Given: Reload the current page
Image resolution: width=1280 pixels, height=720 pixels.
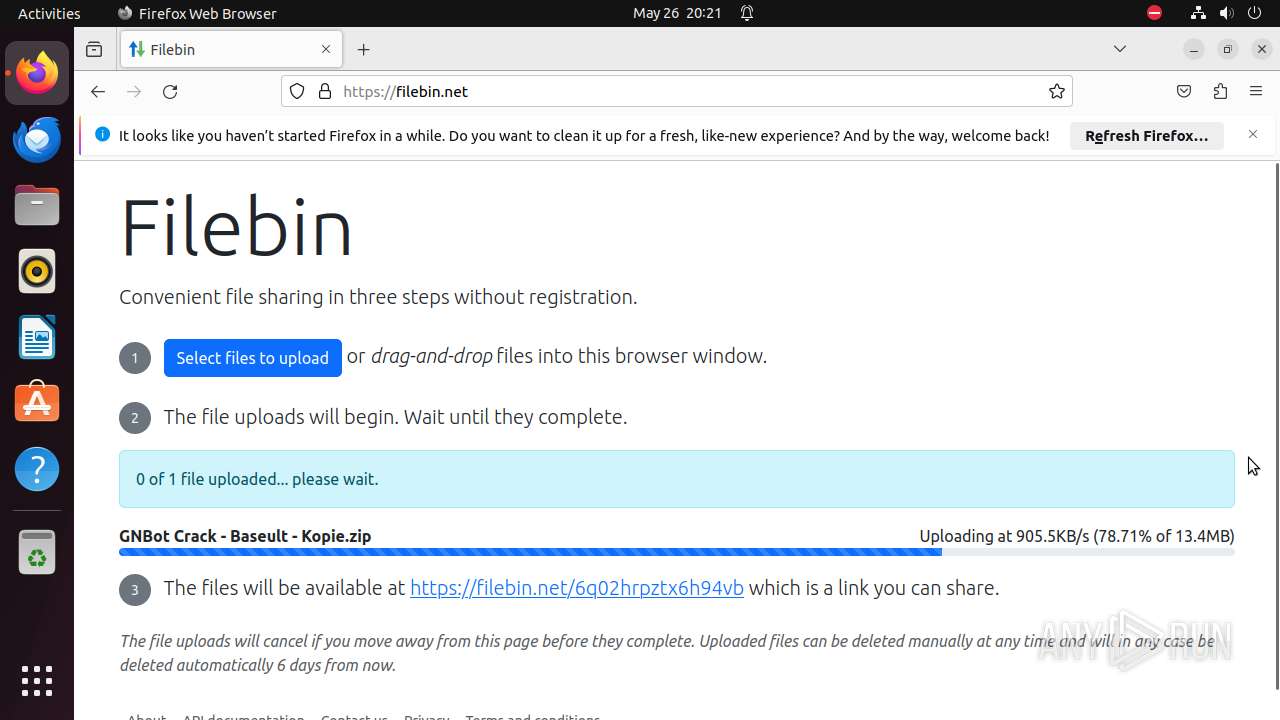Looking at the screenshot, I should click(170, 91).
